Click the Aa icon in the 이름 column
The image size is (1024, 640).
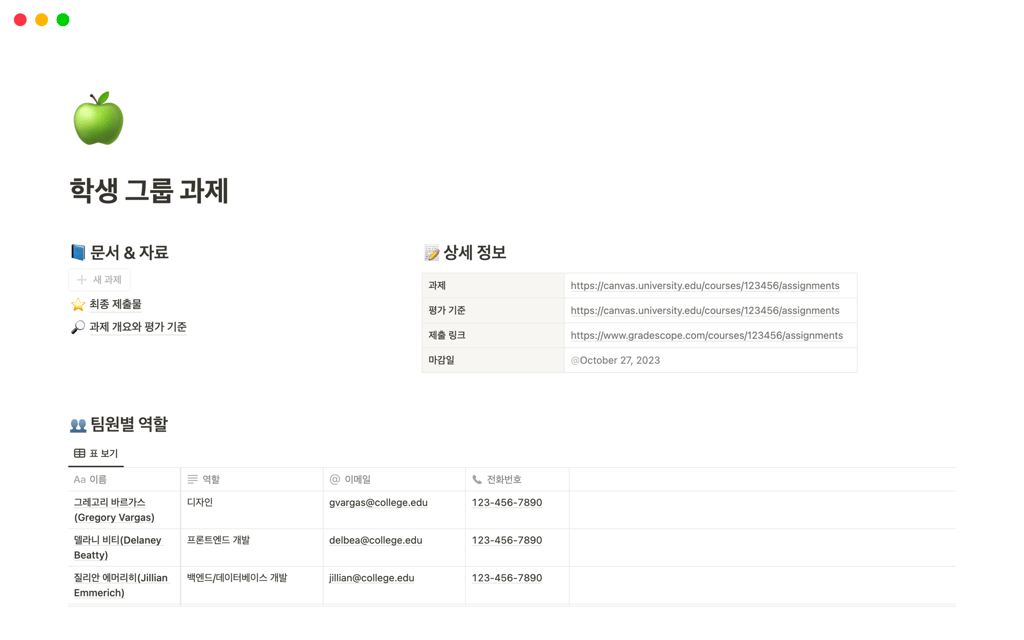coord(80,479)
